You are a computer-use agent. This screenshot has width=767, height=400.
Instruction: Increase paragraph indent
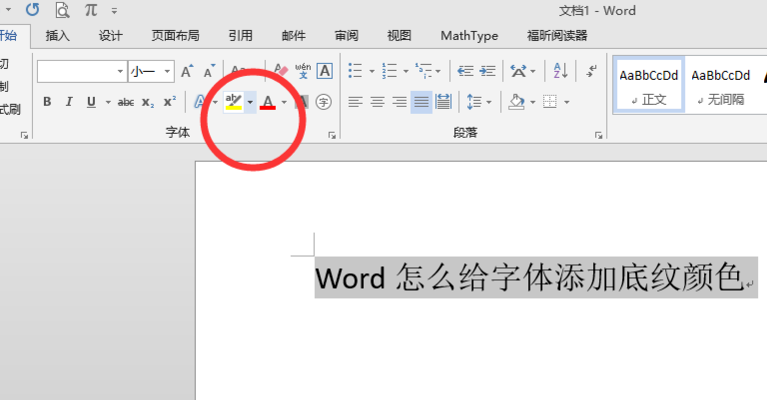click(487, 71)
